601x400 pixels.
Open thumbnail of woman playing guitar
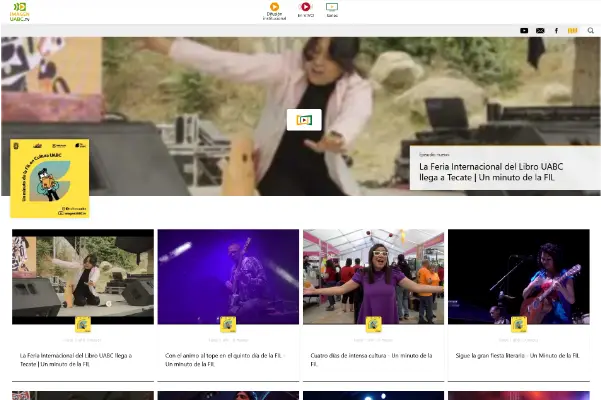[x=519, y=277]
